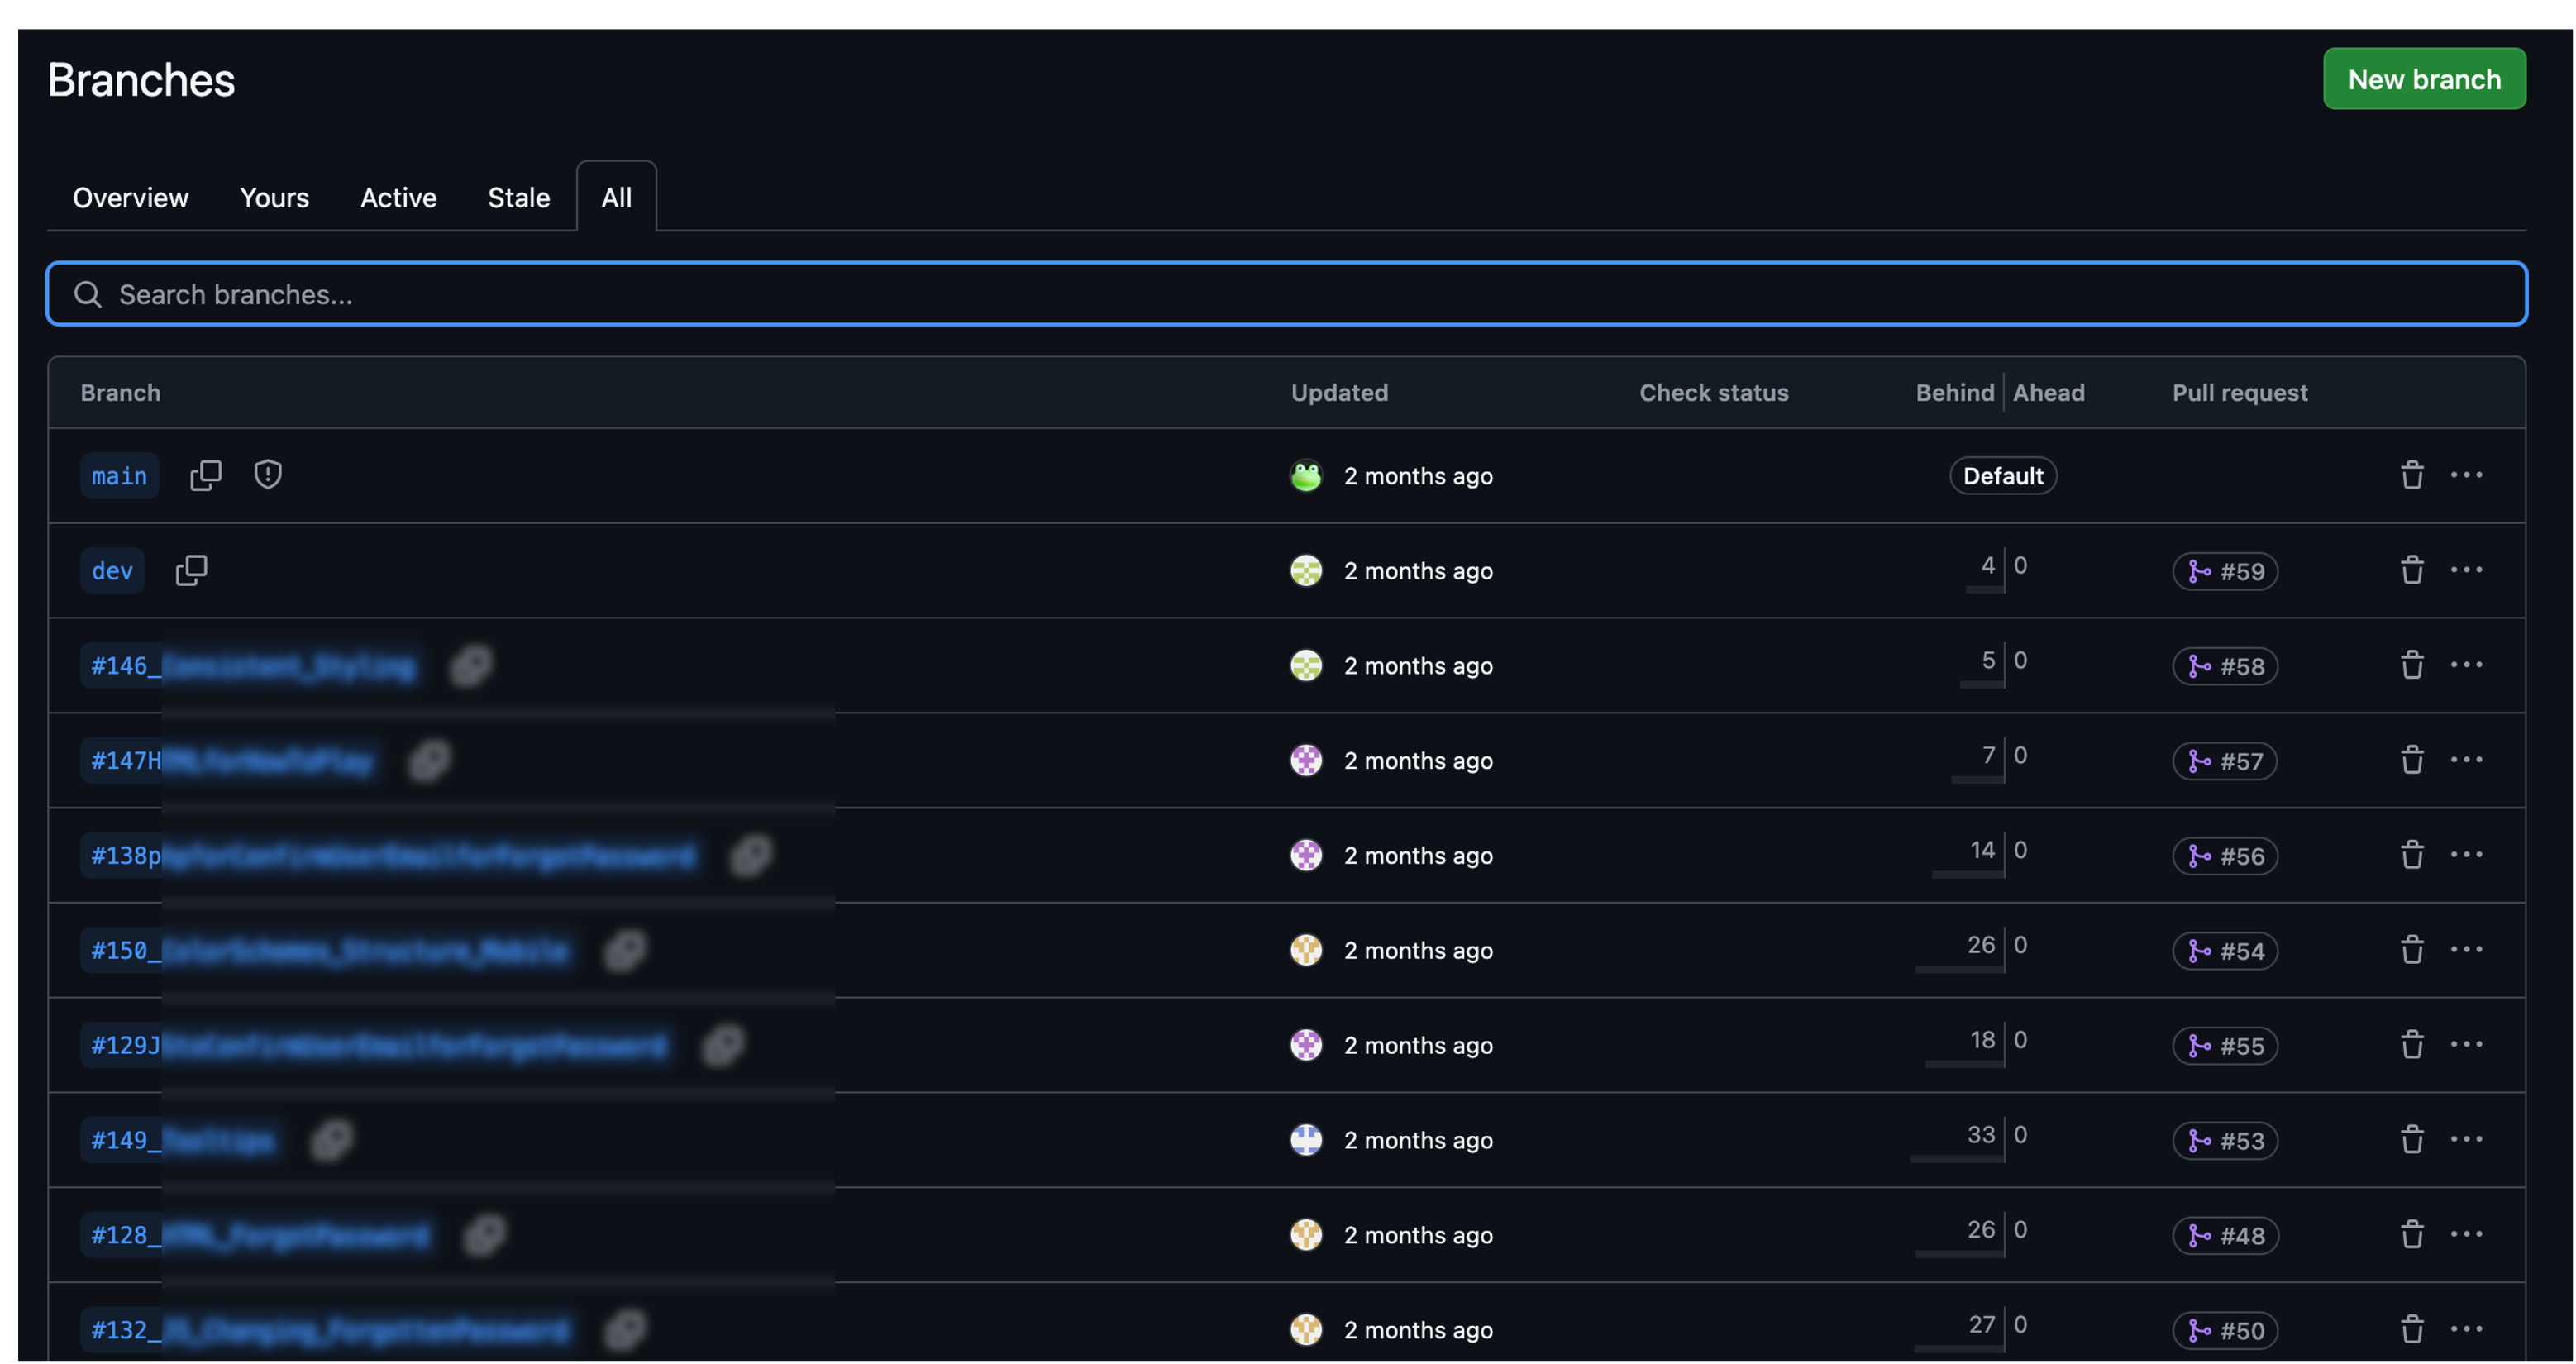The width and height of the screenshot is (2576, 1364).
Task: Open more options menu for #53 row
Action: pyautogui.click(x=2466, y=1139)
